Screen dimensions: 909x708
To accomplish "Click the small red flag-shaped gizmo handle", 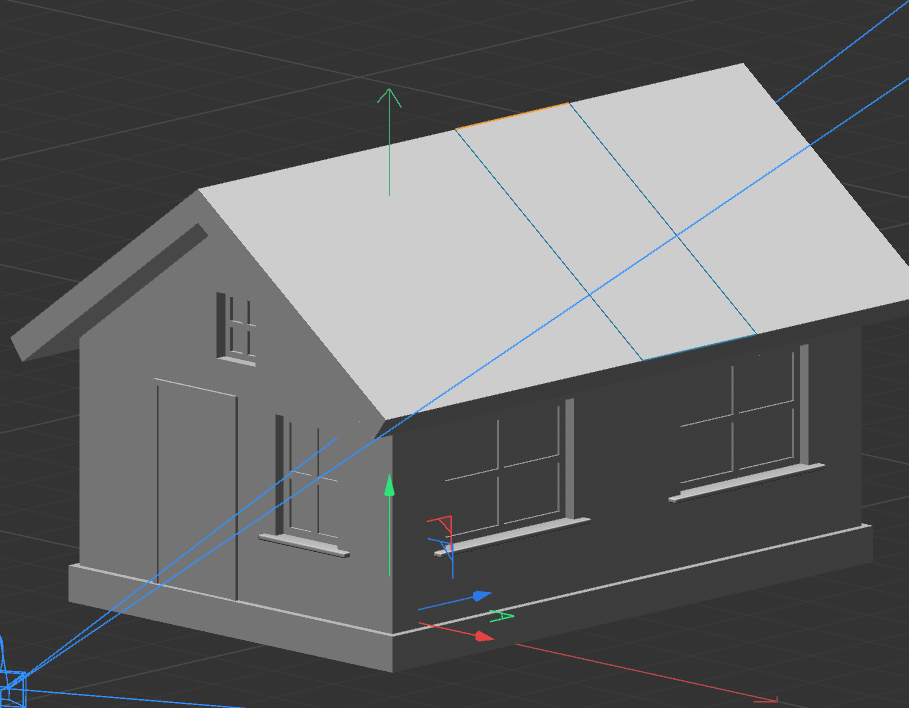I will [x=440, y=522].
